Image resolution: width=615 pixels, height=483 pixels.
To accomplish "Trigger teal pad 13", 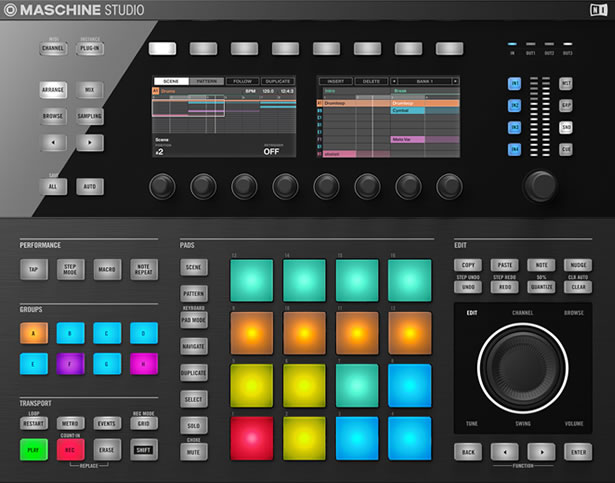I will pos(251,280).
